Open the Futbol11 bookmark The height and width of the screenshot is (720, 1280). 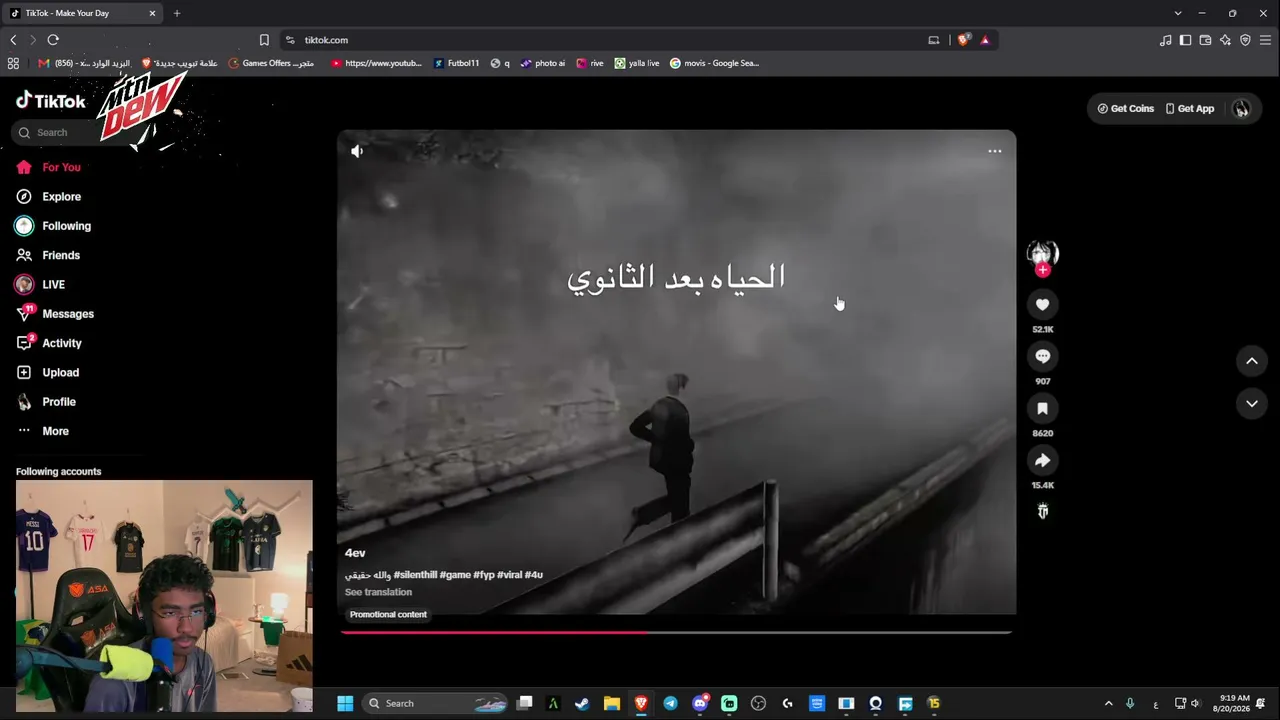coord(457,63)
